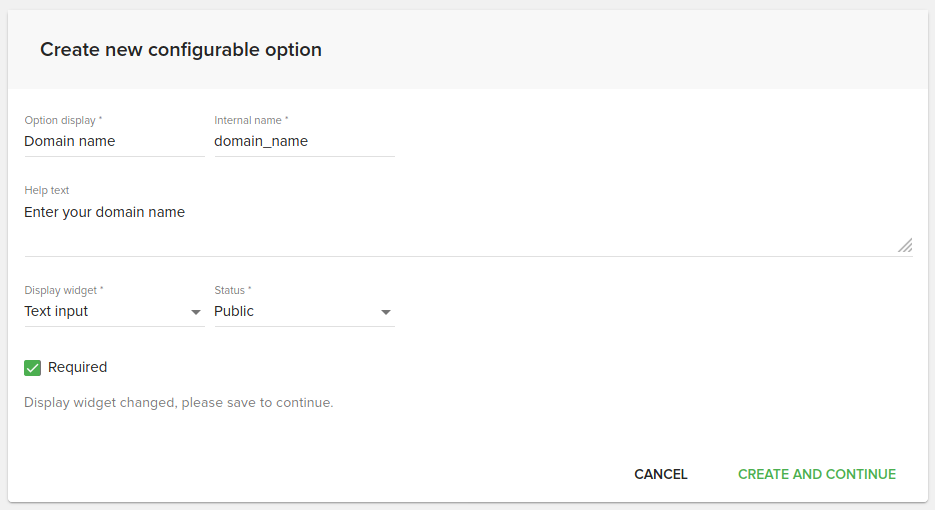Uncheck the Required checkbox

[x=32, y=368]
